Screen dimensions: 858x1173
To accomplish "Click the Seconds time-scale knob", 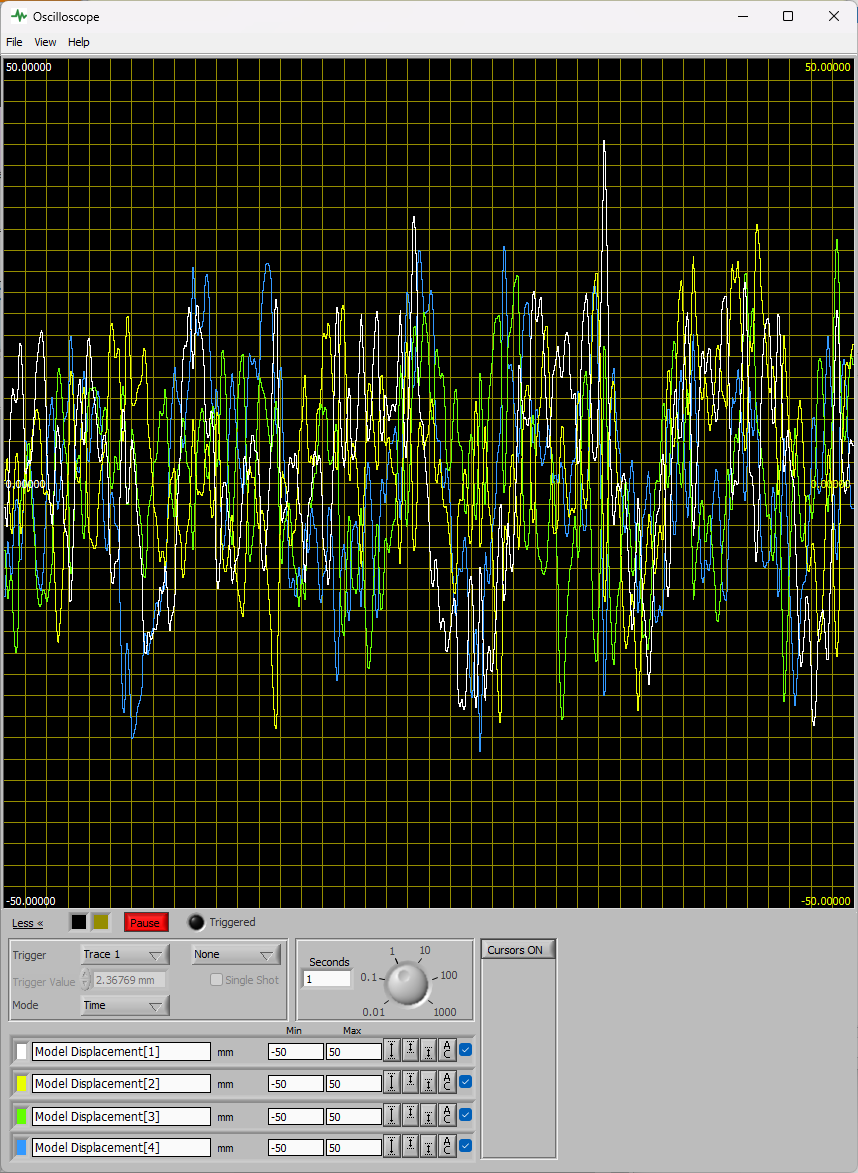I will [408, 984].
